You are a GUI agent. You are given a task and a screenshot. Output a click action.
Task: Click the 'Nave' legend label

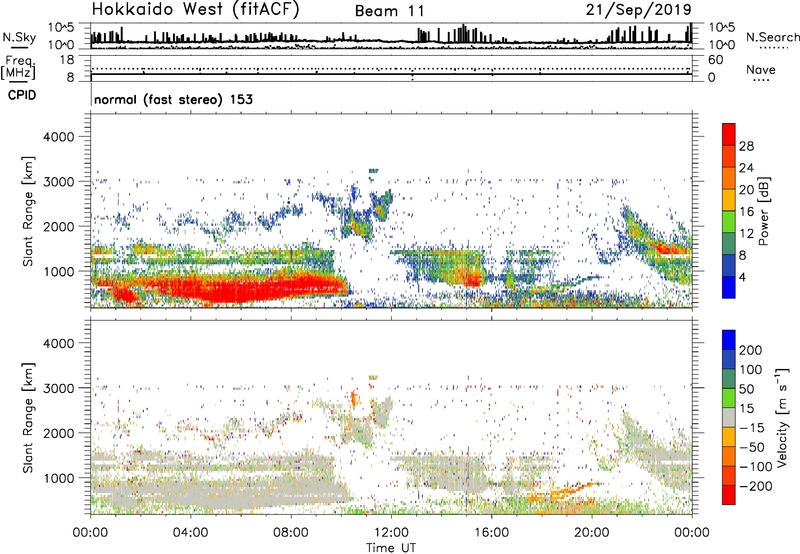761,69
